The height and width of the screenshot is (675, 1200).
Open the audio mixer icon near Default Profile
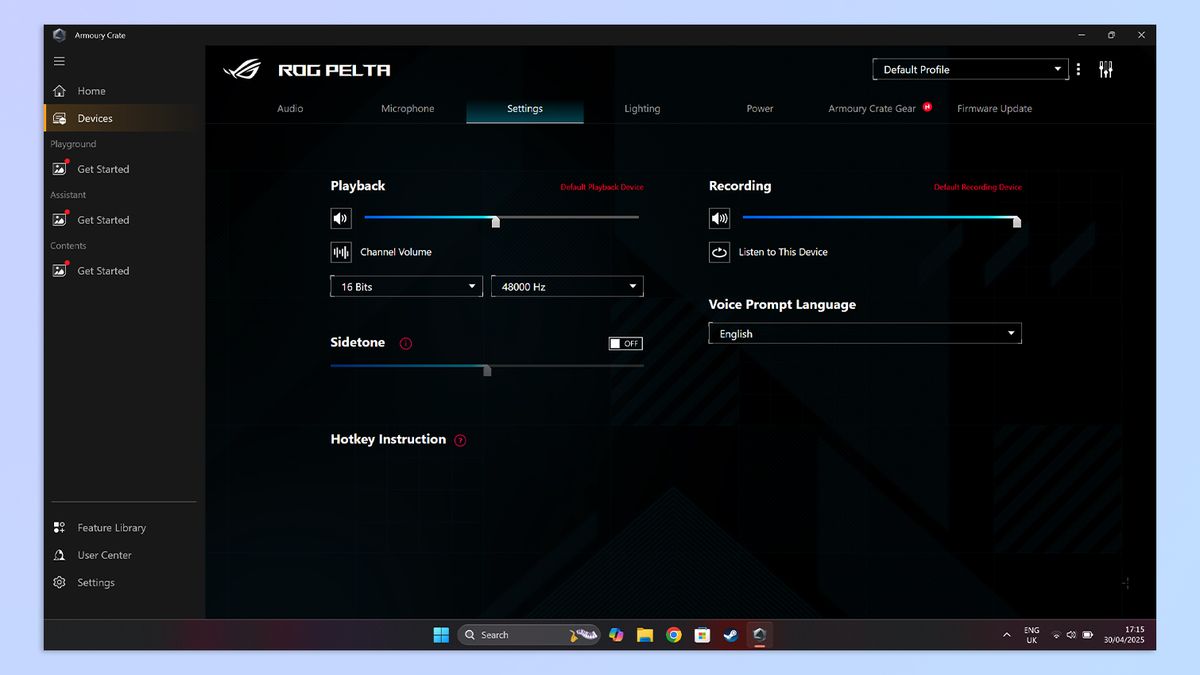[x=1105, y=69]
